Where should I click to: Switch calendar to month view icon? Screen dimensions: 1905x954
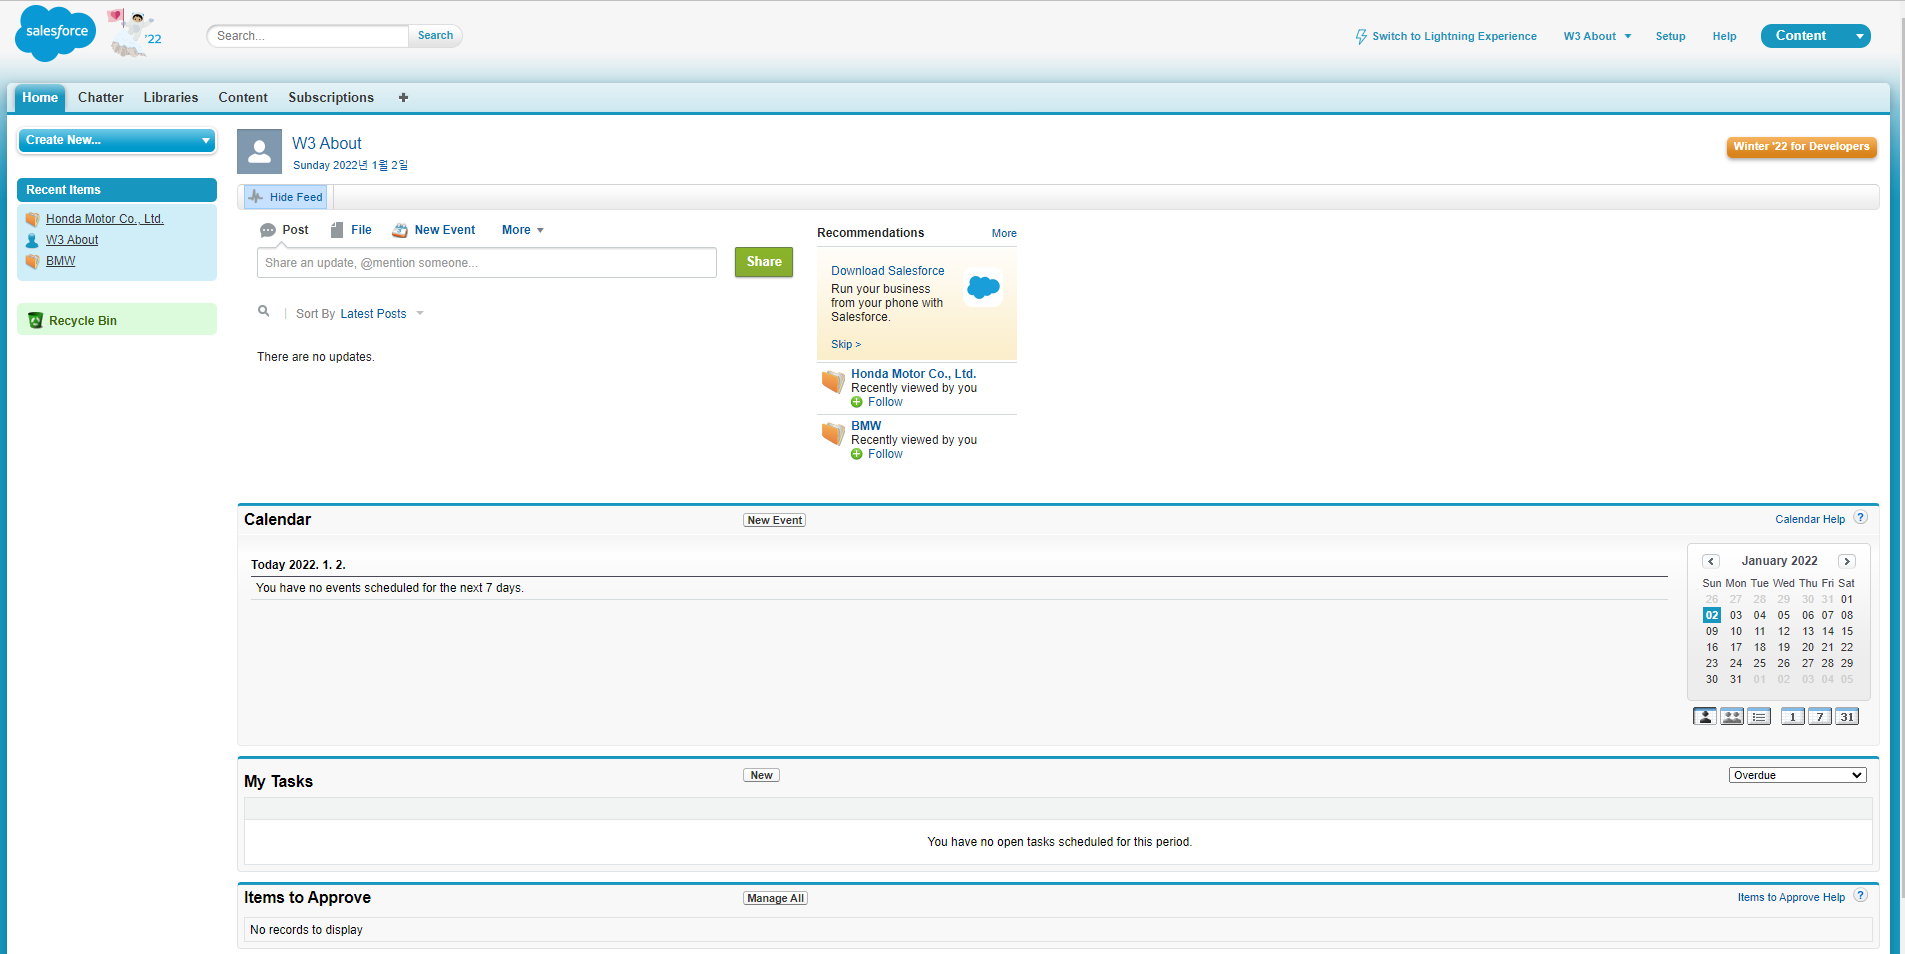(1847, 716)
